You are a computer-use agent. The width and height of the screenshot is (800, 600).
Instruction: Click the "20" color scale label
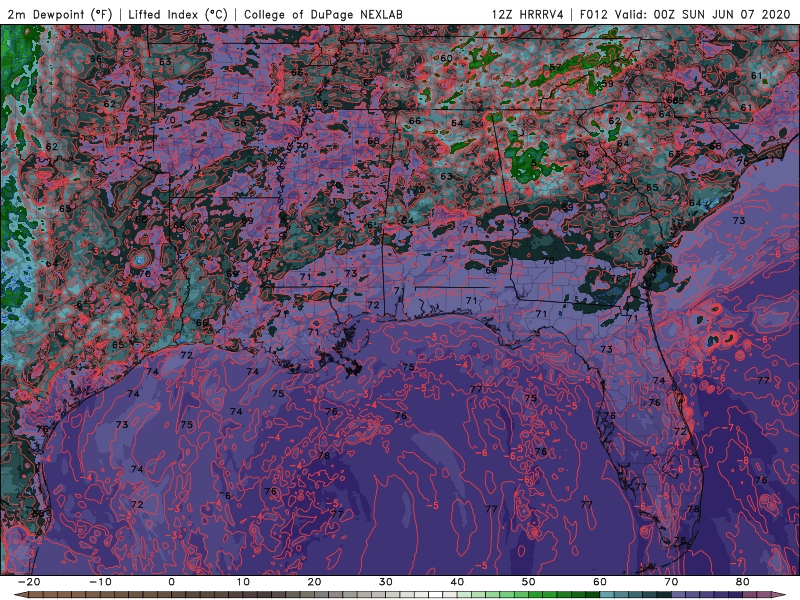pos(314,582)
